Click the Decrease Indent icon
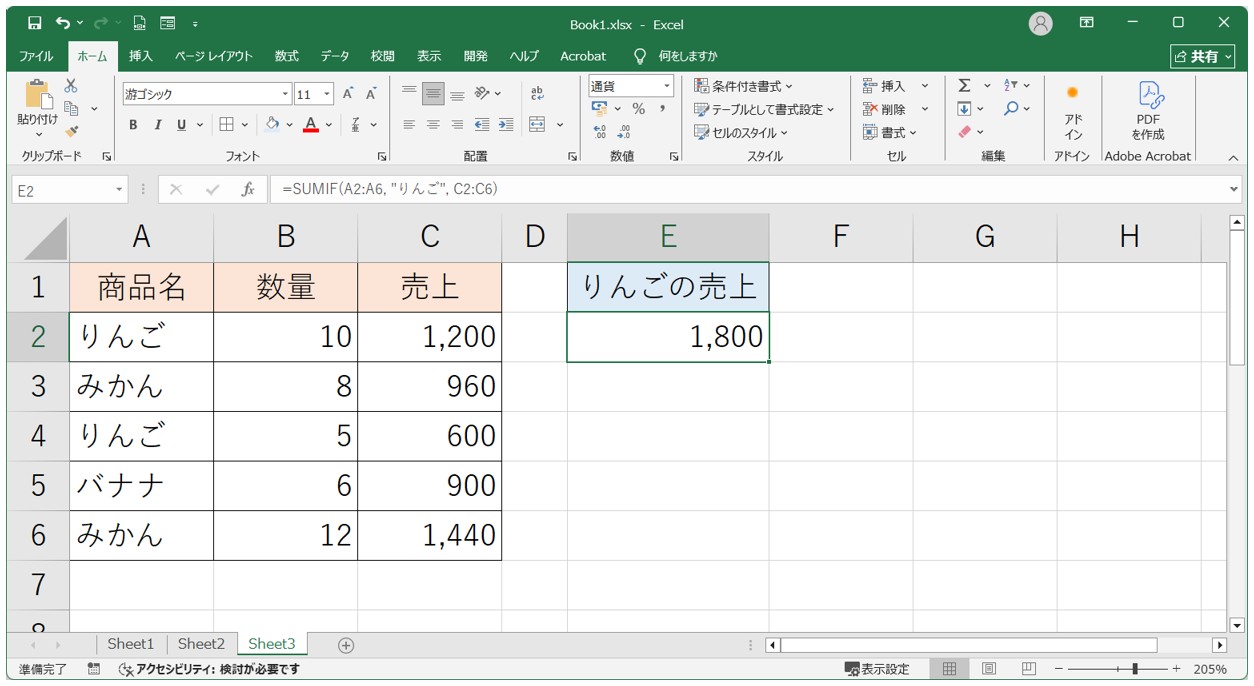This screenshot has width=1254, height=686. click(x=482, y=125)
